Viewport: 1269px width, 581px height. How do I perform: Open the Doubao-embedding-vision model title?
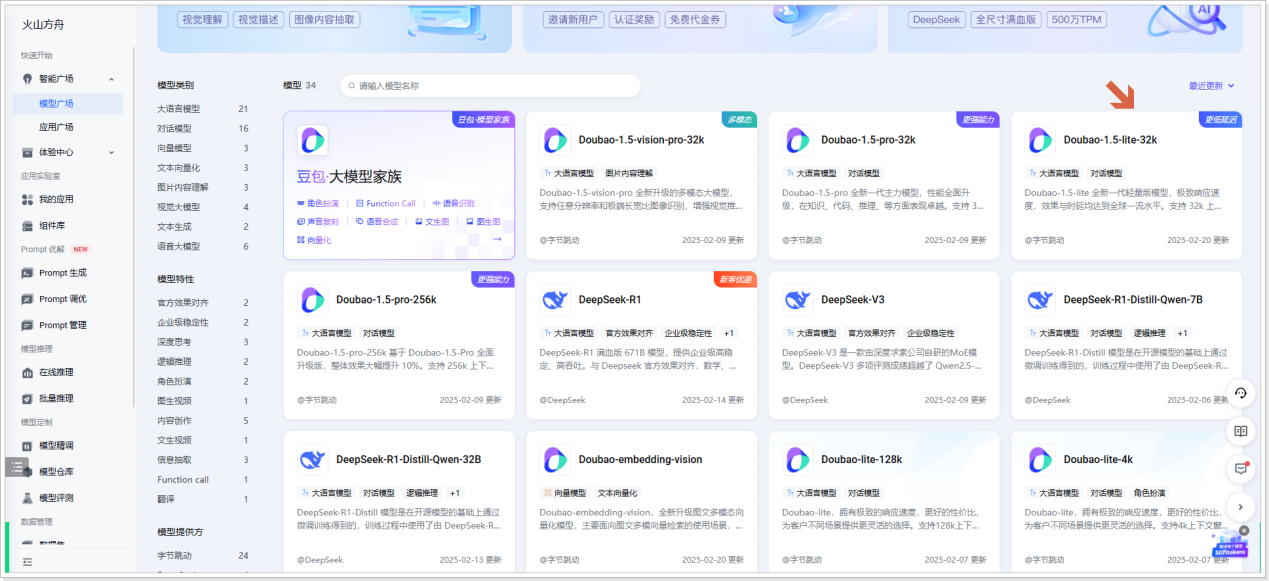[x=640, y=459]
